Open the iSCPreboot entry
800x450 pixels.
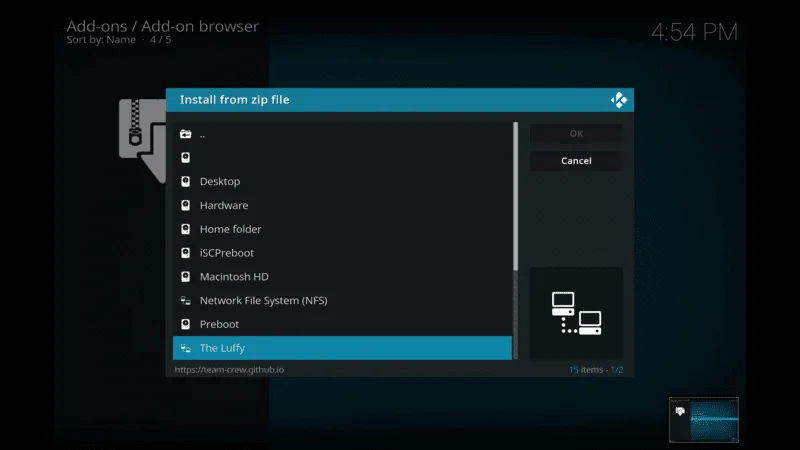pos(227,253)
